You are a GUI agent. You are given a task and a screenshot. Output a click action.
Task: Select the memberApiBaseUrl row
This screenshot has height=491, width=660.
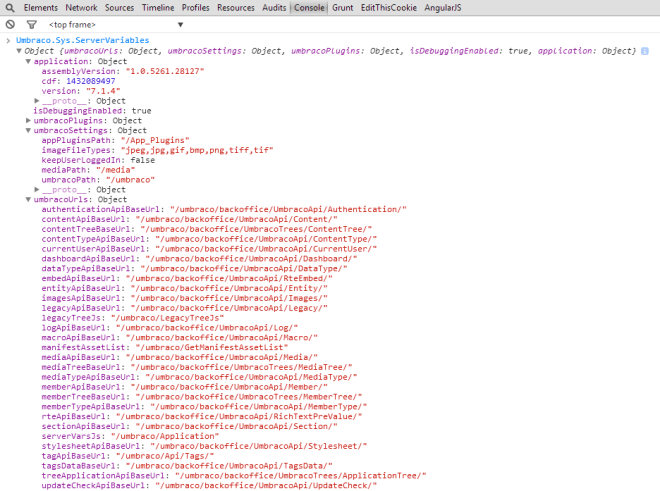click(x=184, y=387)
